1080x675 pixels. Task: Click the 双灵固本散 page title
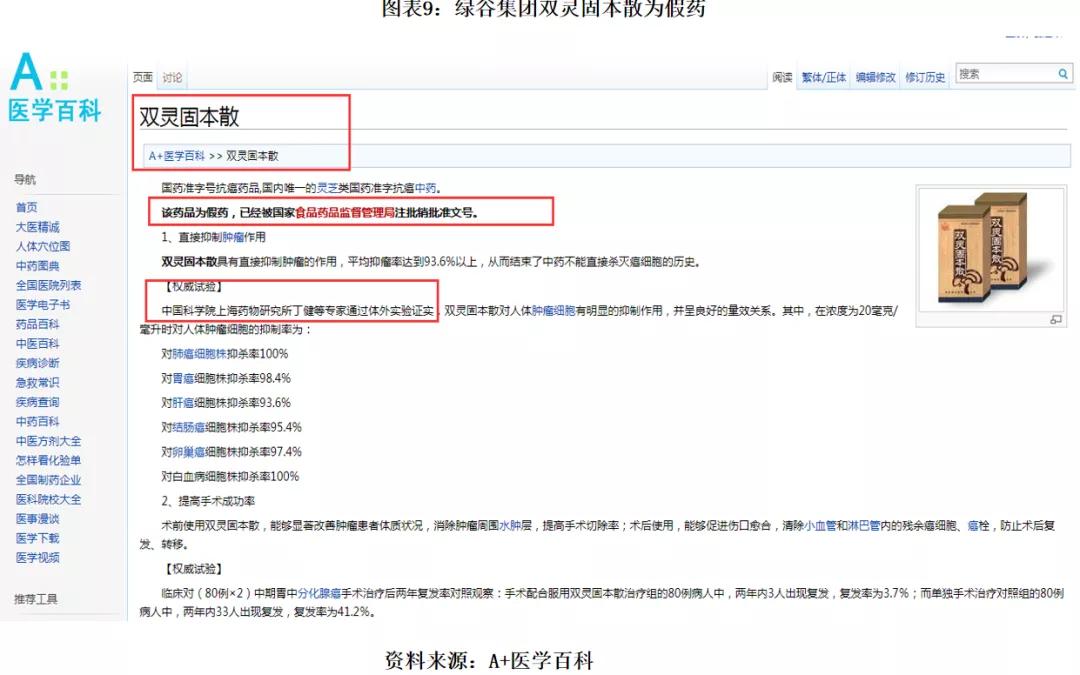click(189, 117)
